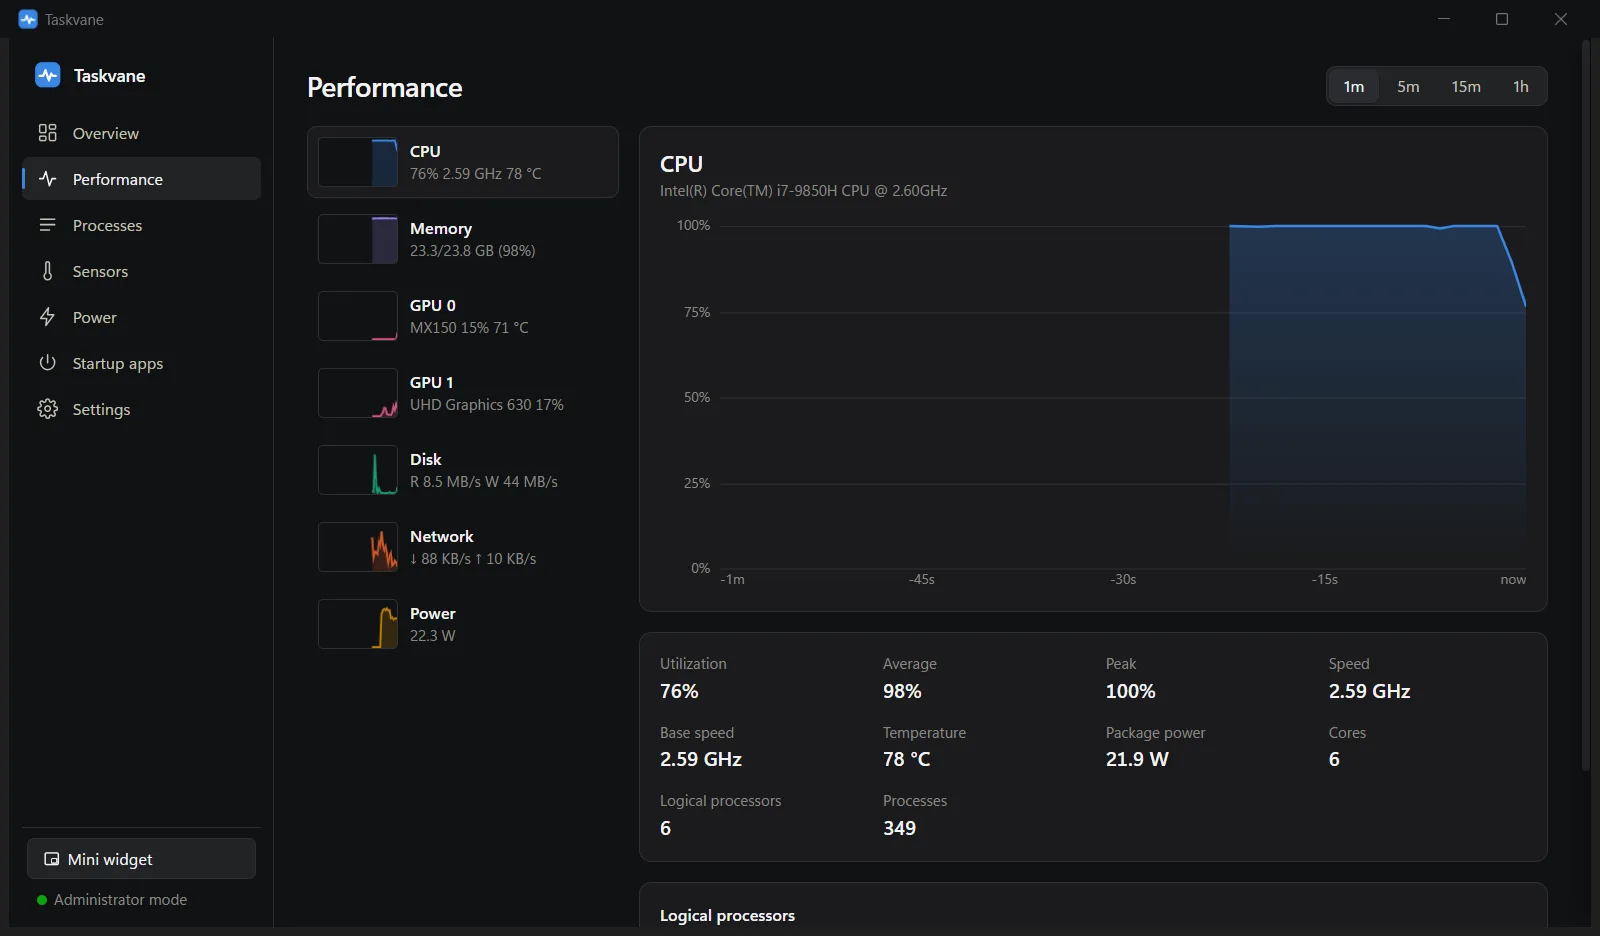Click the Power lightning bolt icon
The height and width of the screenshot is (936, 1600).
click(47, 317)
